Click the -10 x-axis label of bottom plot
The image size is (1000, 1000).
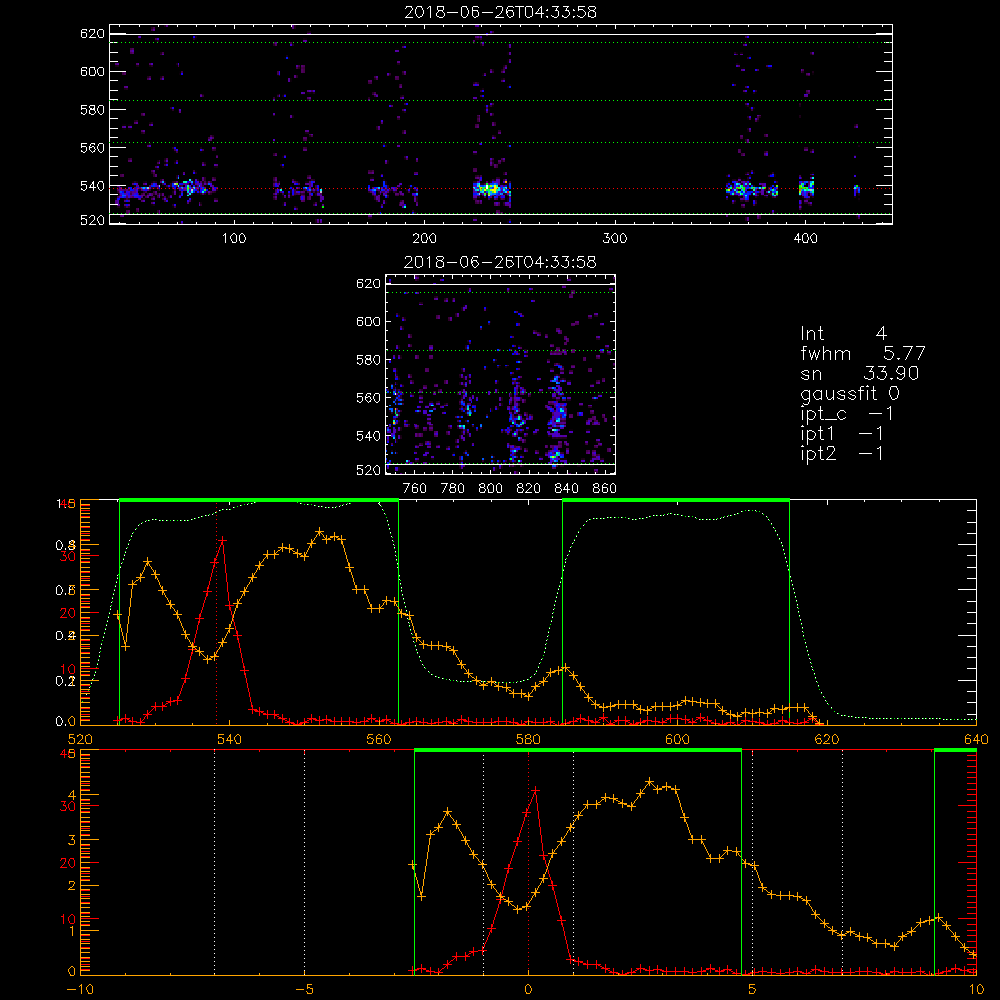[x=80, y=990]
